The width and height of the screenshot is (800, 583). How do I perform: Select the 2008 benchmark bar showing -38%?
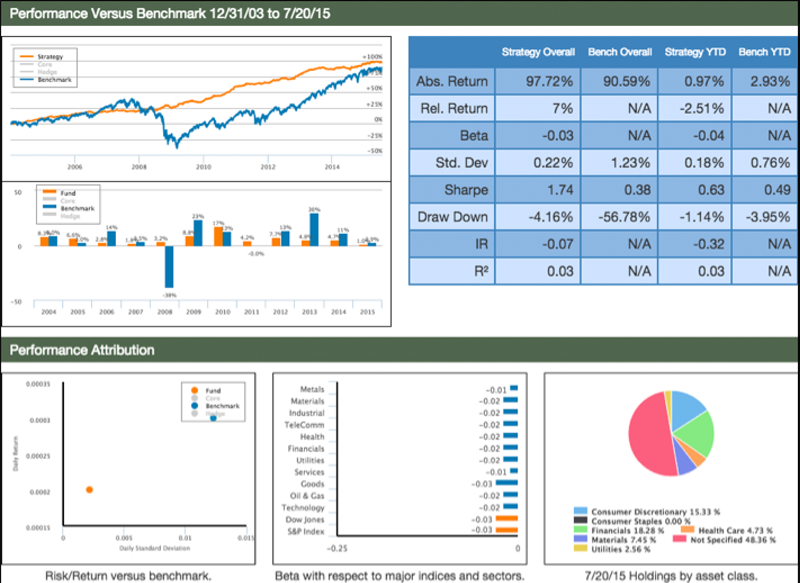click(169, 265)
